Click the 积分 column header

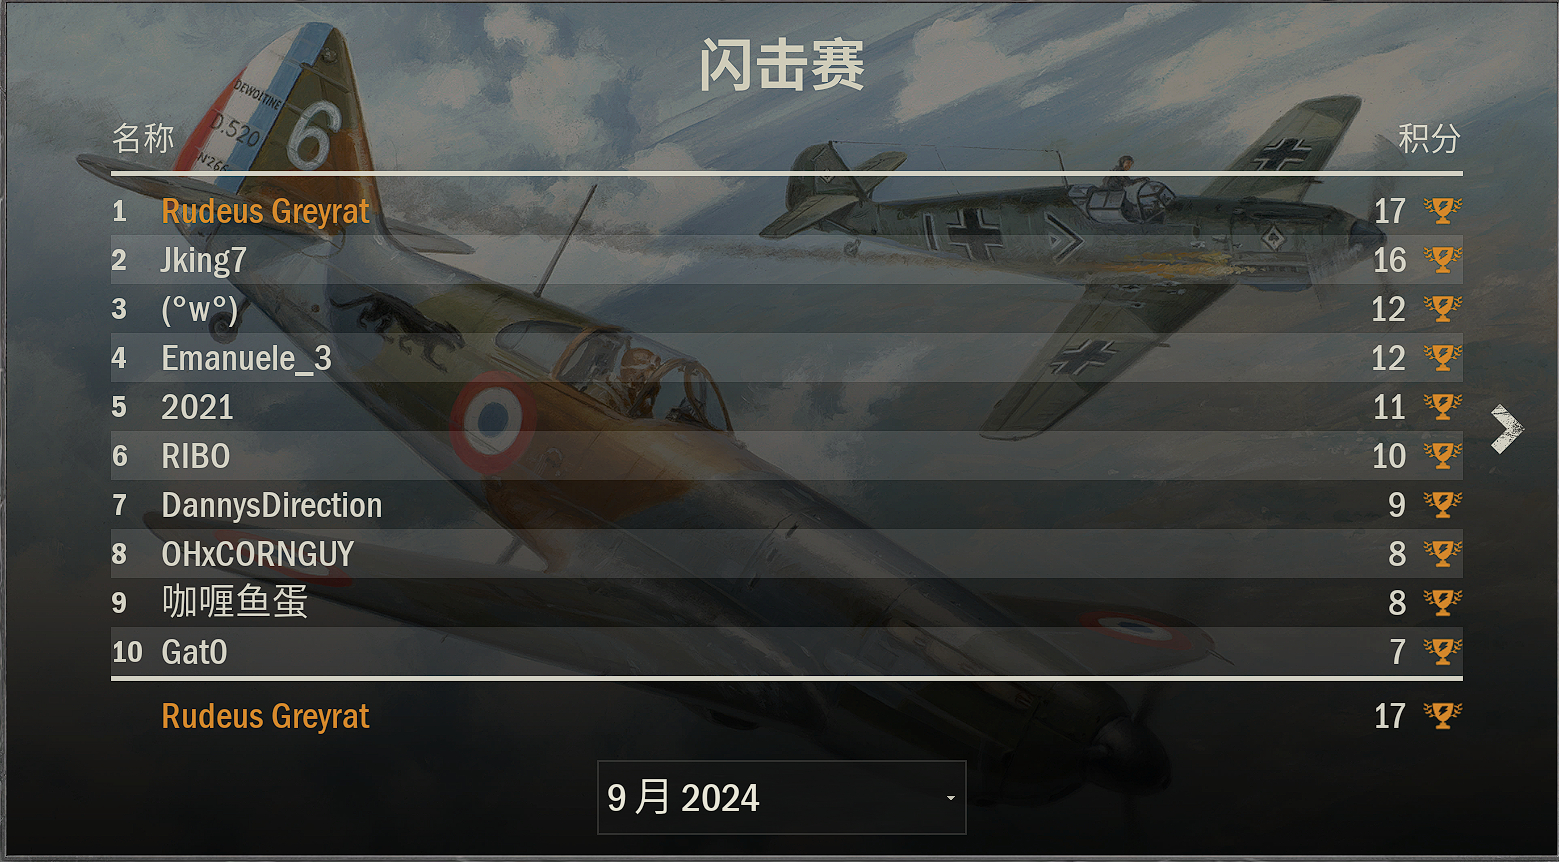point(1429,138)
